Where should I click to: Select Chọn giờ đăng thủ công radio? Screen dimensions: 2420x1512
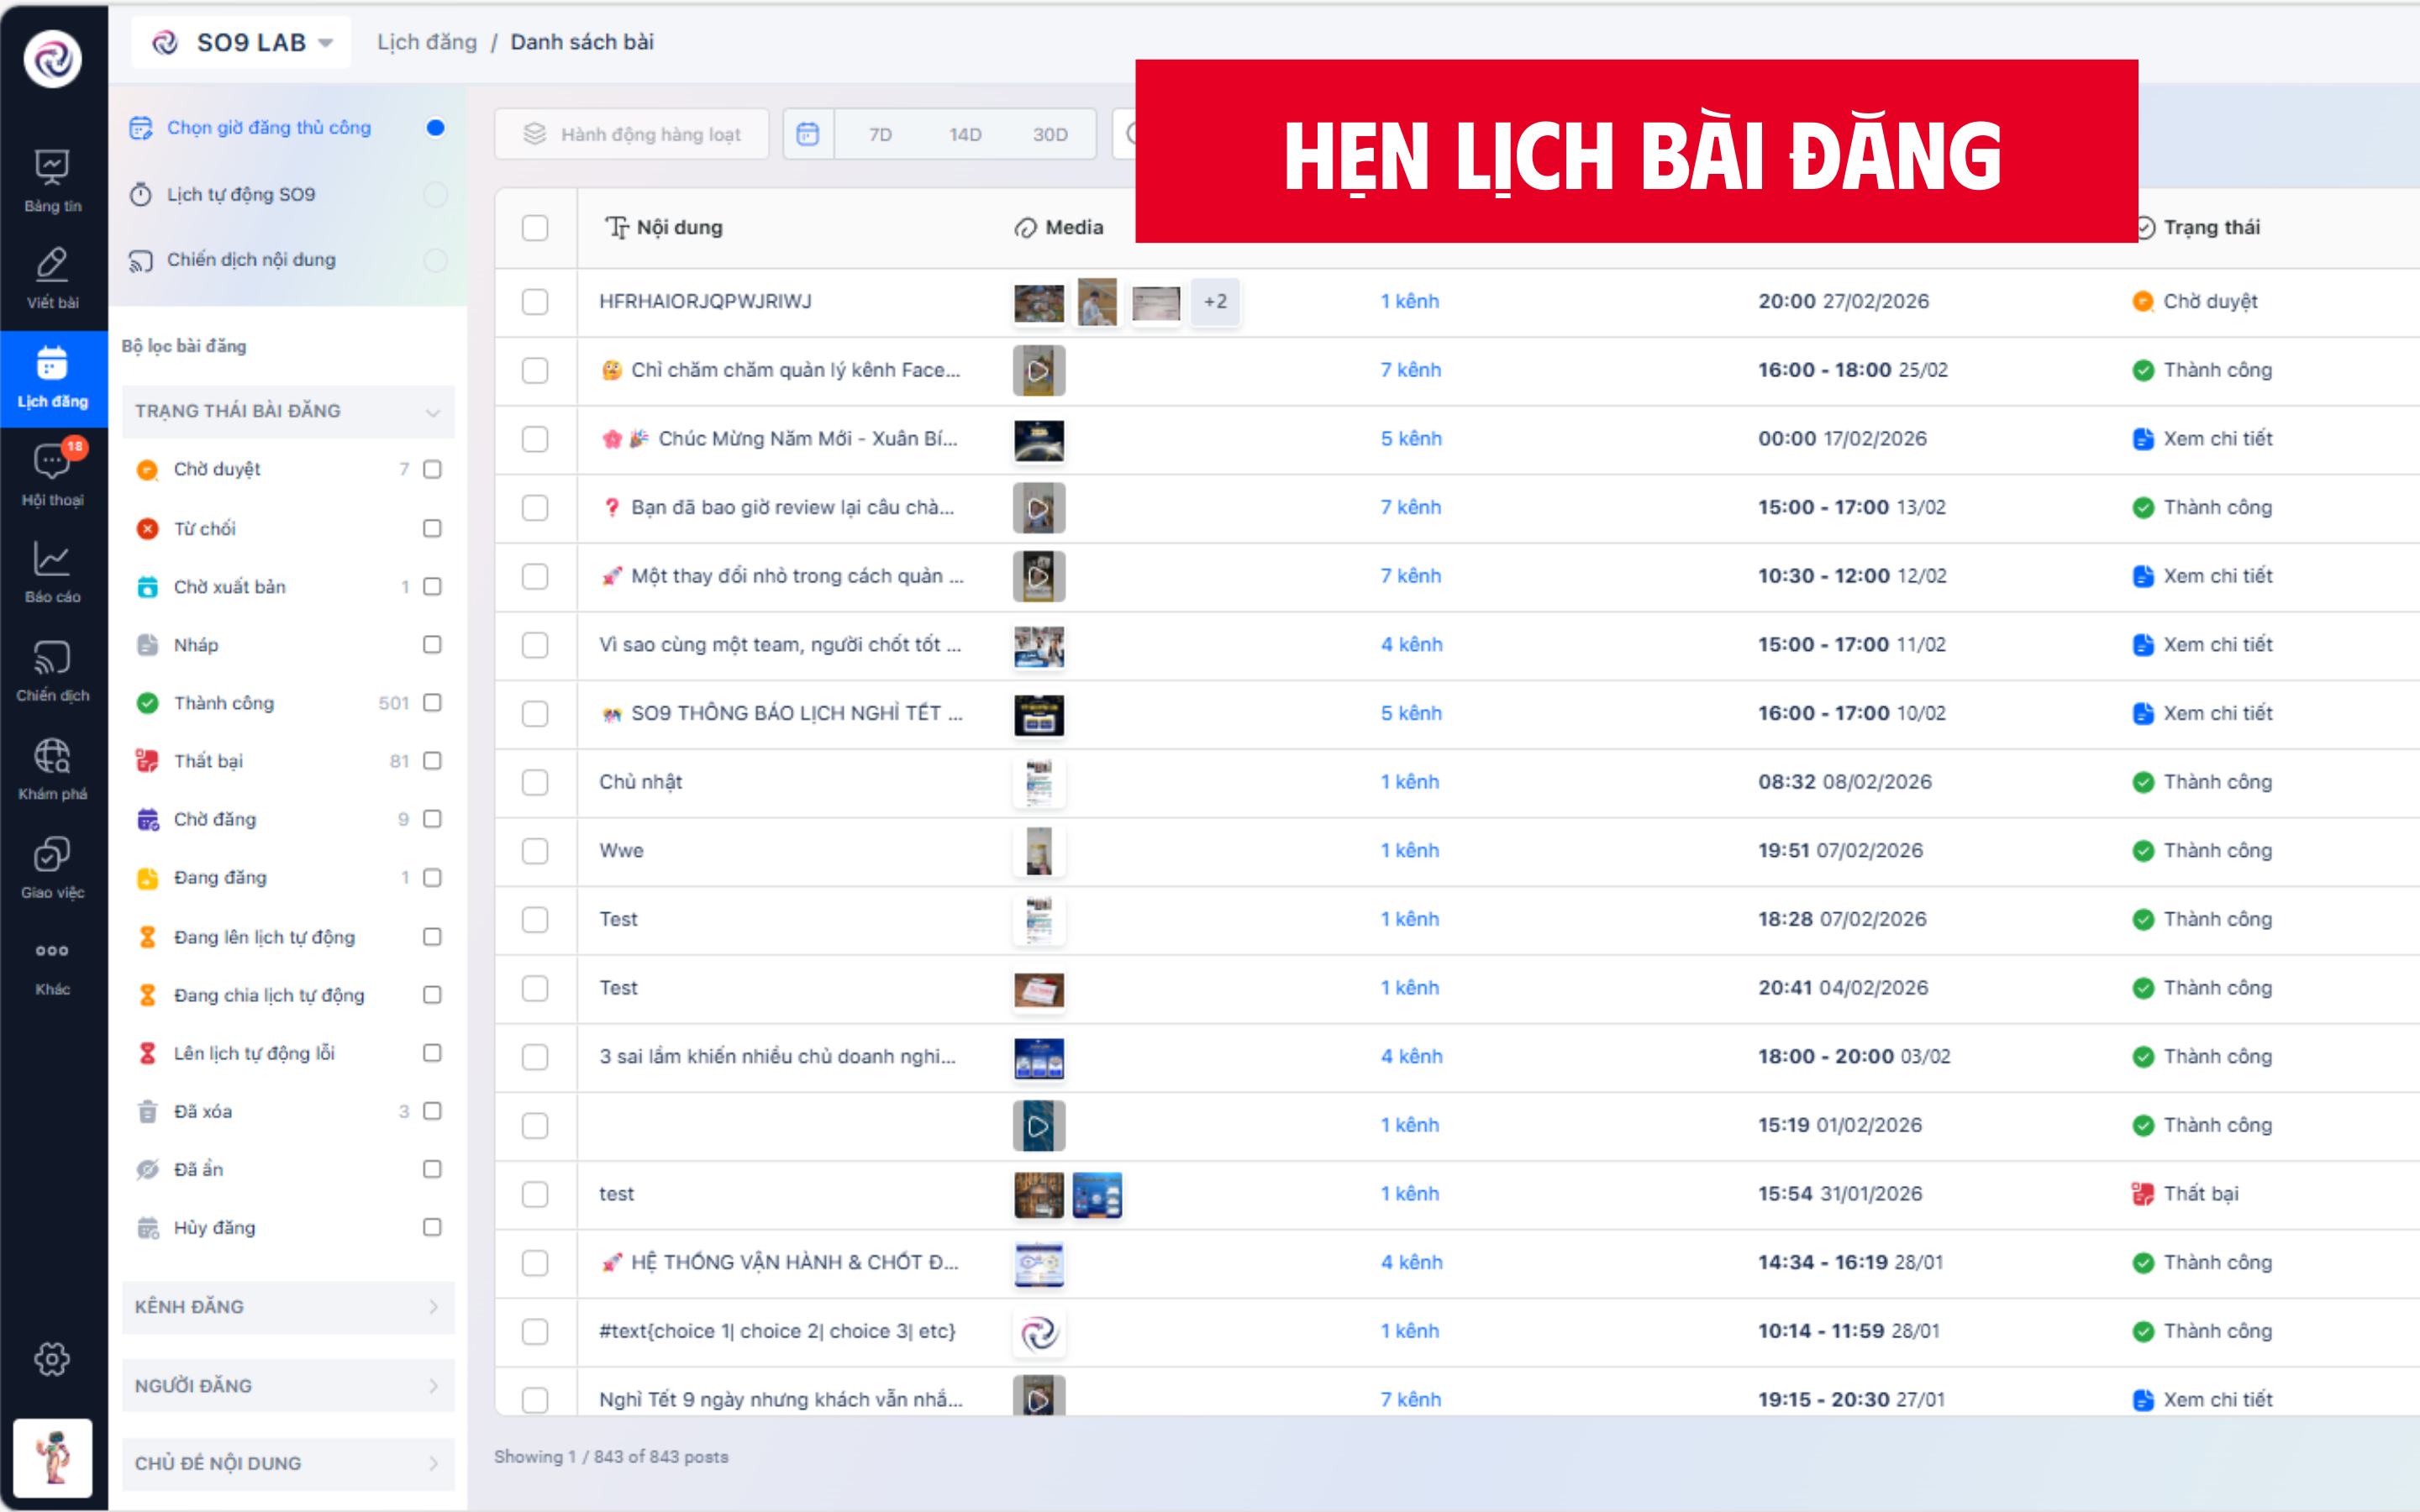click(x=435, y=127)
